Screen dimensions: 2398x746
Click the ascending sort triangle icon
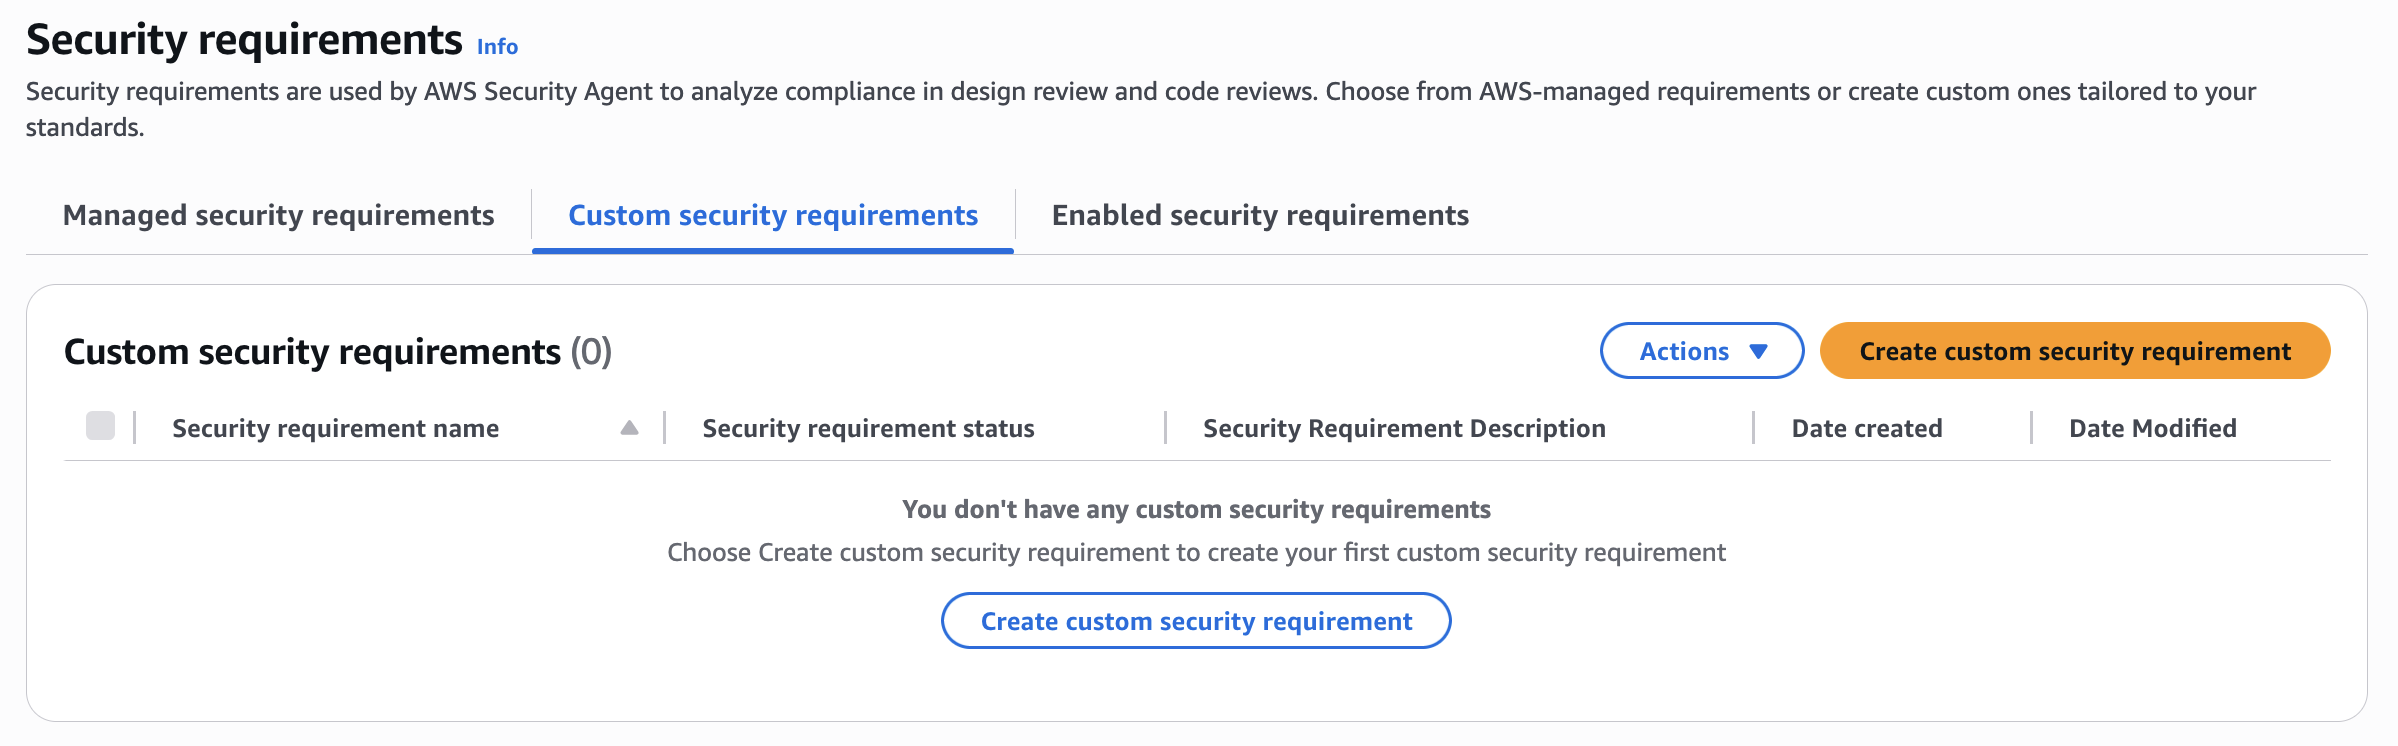click(629, 428)
